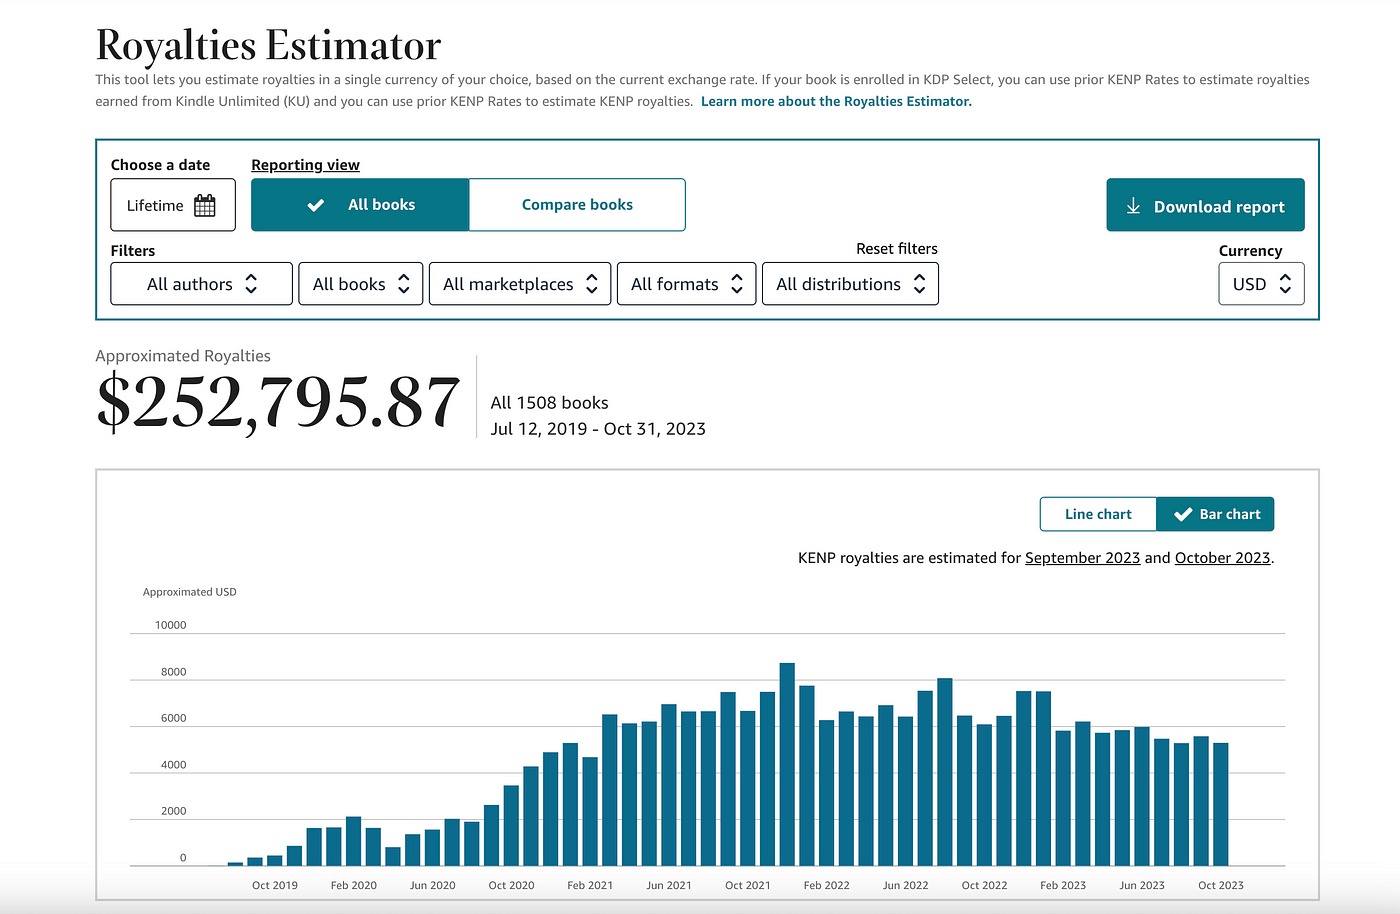Click the tallest bar in the royalties chart
1400x914 pixels.
[787, 765]
